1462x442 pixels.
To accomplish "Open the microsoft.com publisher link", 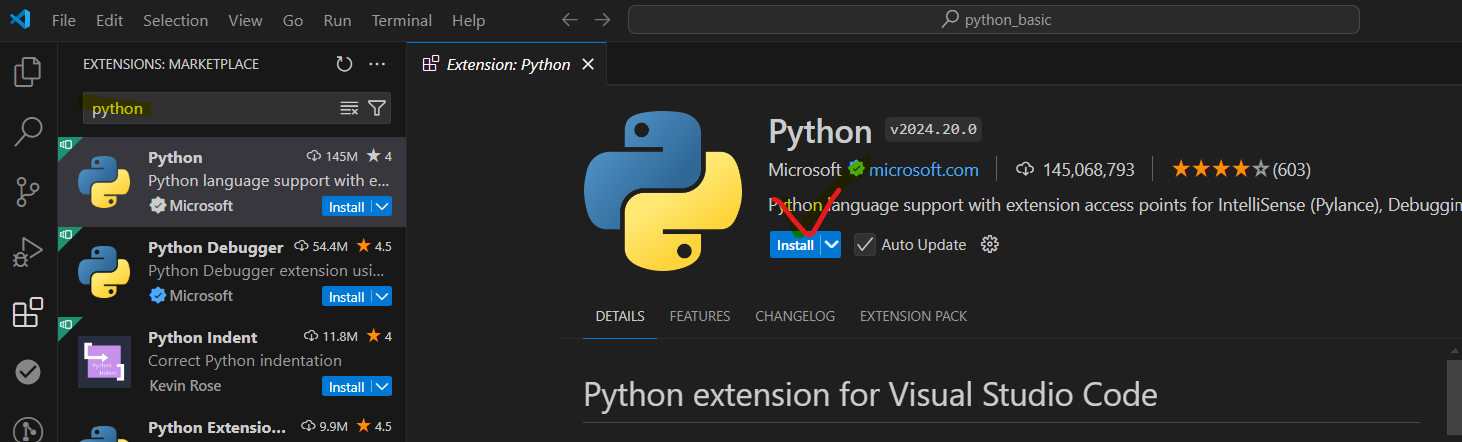I will pyautogui.click(x=924, y=169).
